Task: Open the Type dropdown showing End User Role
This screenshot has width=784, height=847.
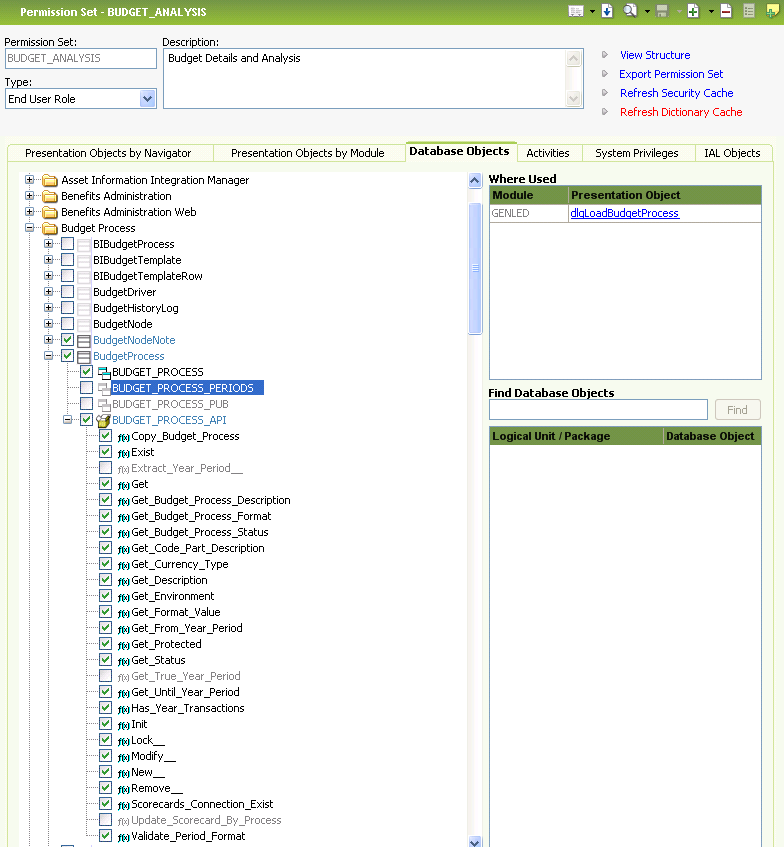Action: pyautogui.click(x=148, y=99)
